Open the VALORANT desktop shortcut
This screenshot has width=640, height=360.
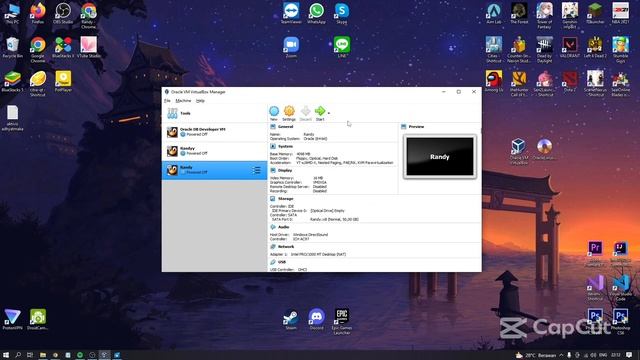click(x=570, y=47)
